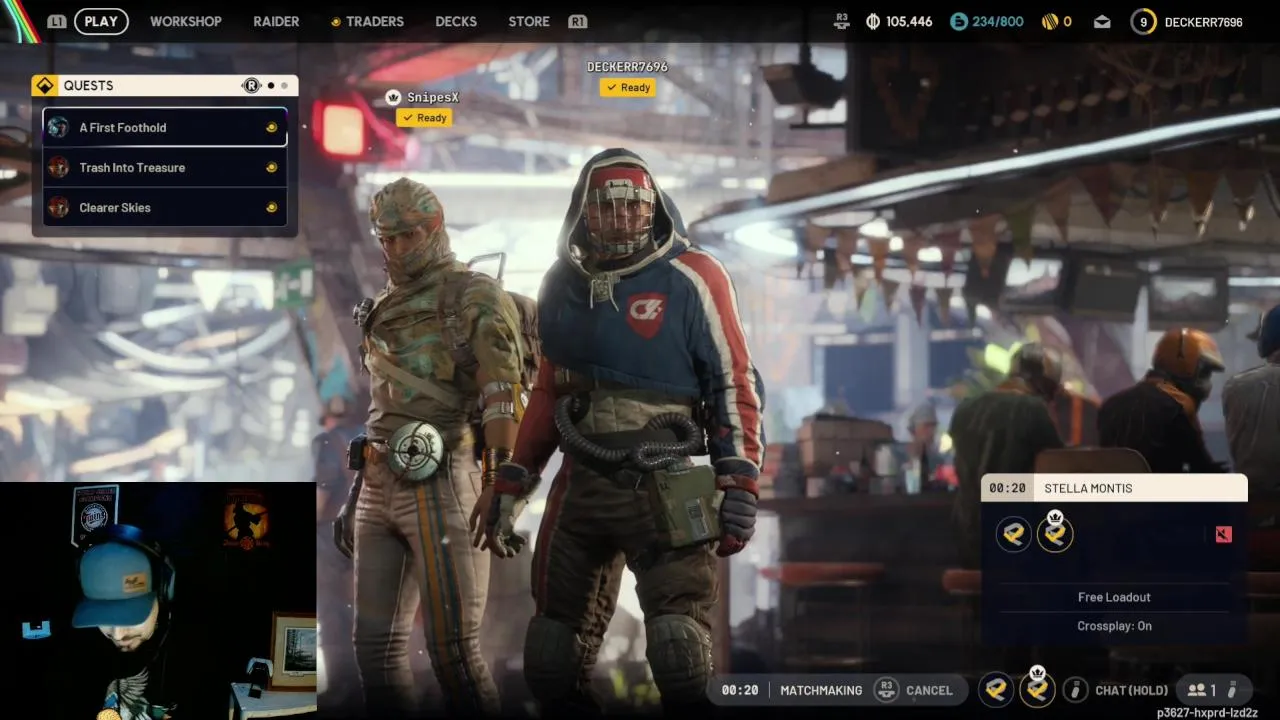
Task: Select the first Quests page dot
Action: tap(271, 86)
